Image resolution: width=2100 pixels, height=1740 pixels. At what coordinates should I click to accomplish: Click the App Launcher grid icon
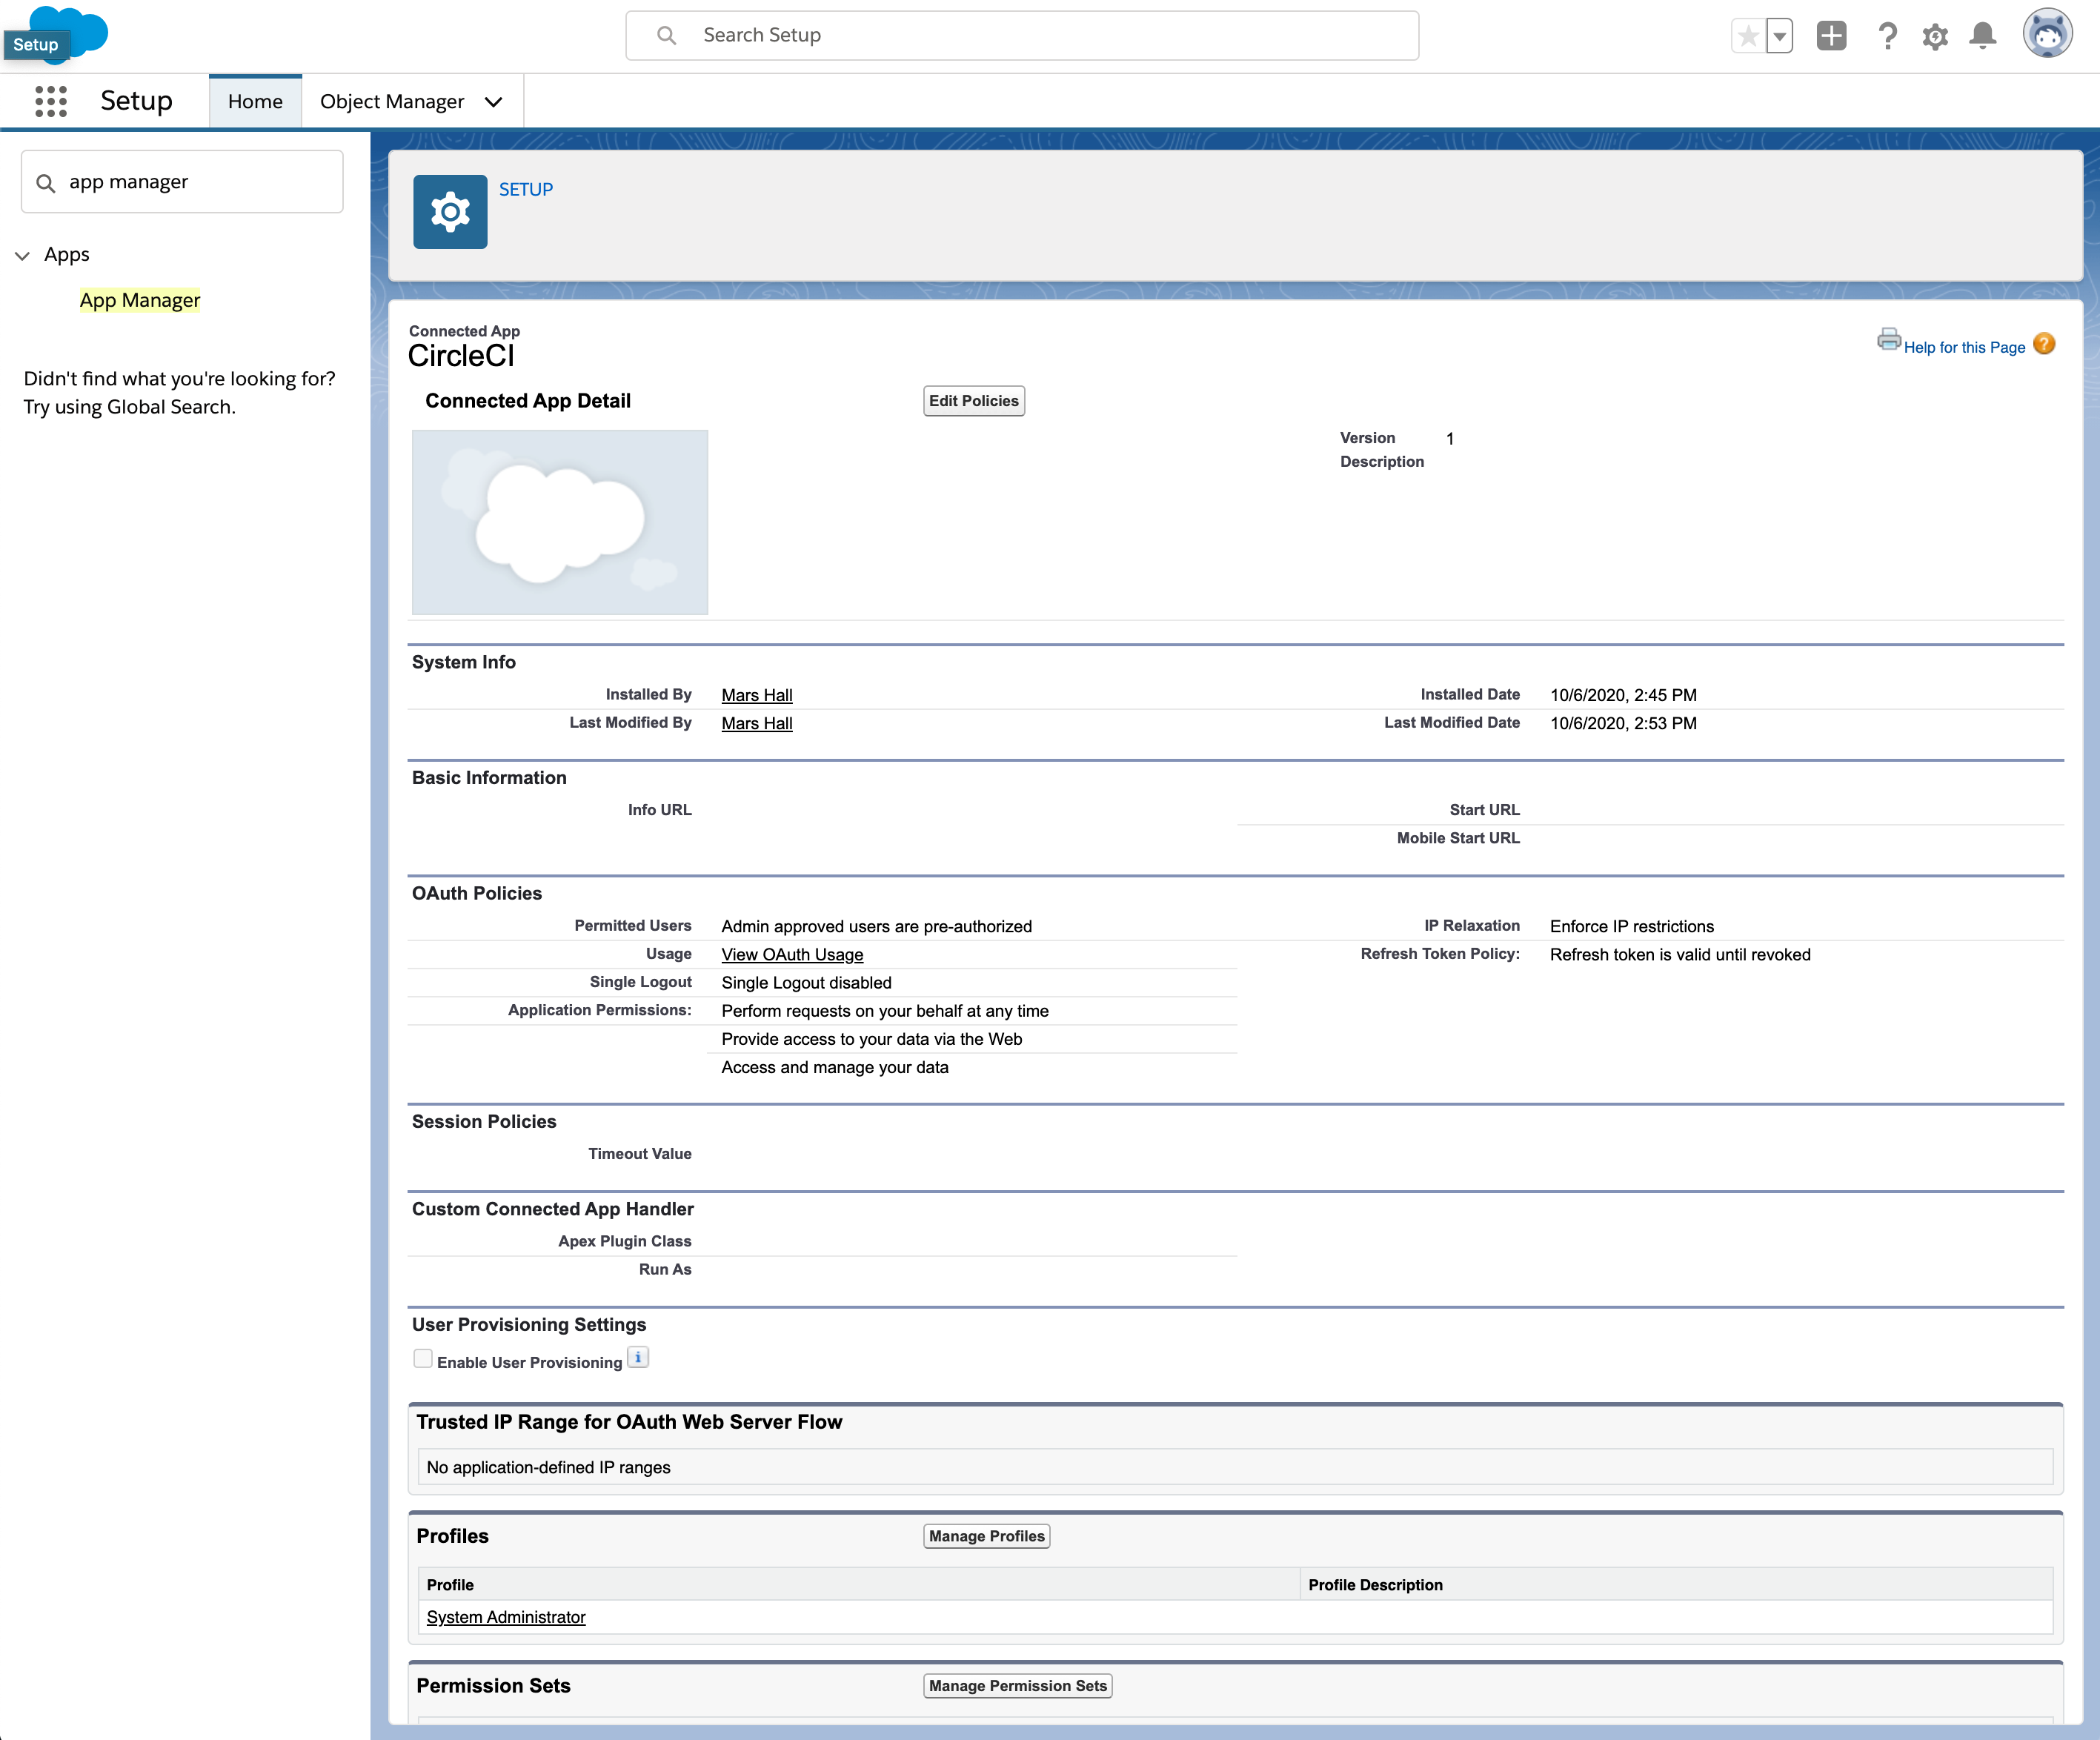47,101
